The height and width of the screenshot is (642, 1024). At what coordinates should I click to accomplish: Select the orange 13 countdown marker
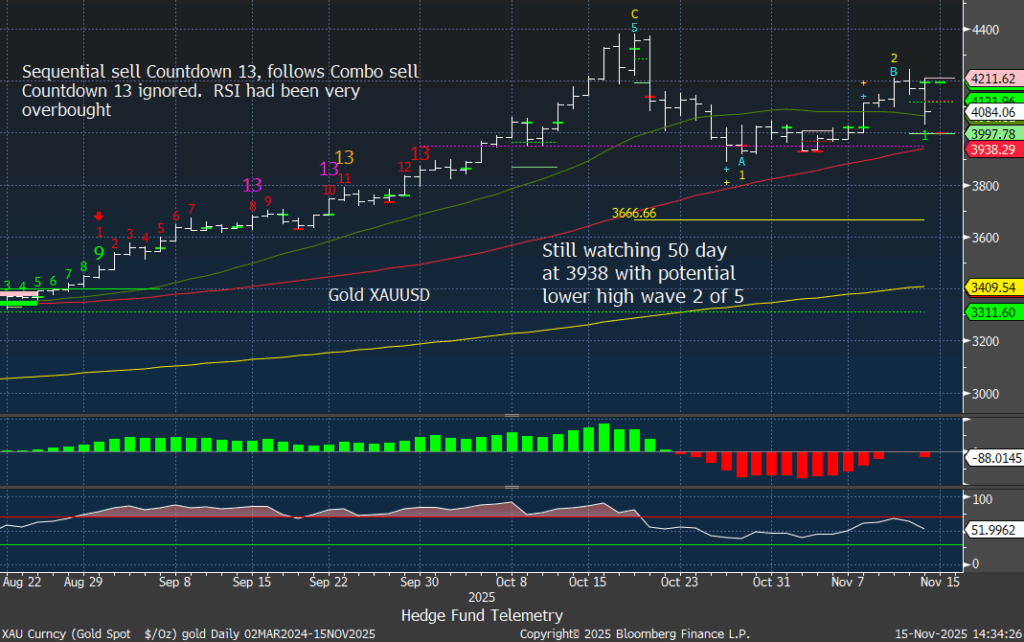[x=344, y=157]
